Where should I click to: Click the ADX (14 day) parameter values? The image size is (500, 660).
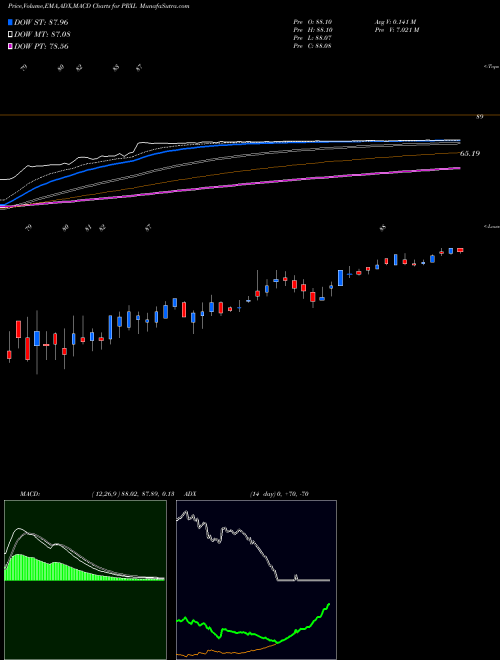pos(279,494)
